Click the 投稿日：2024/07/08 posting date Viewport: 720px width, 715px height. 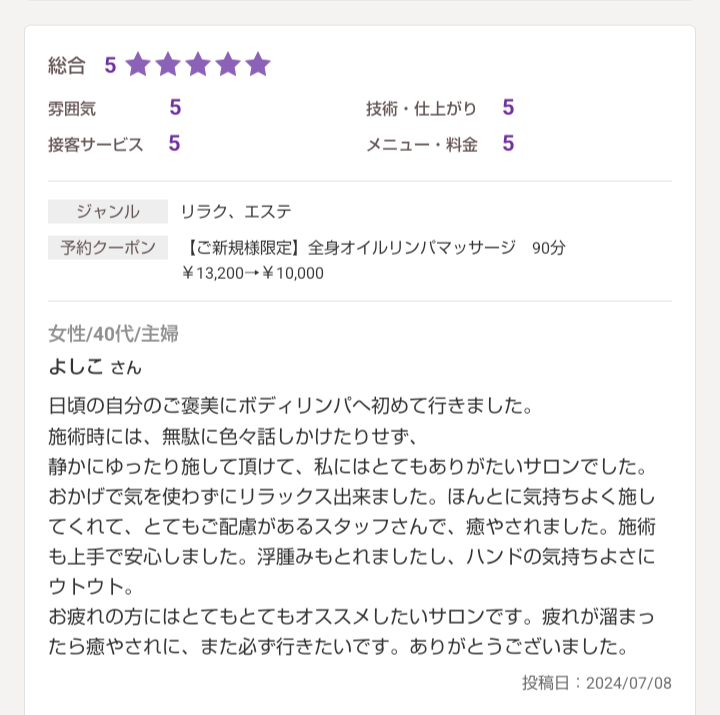click(x=596, y=683)
